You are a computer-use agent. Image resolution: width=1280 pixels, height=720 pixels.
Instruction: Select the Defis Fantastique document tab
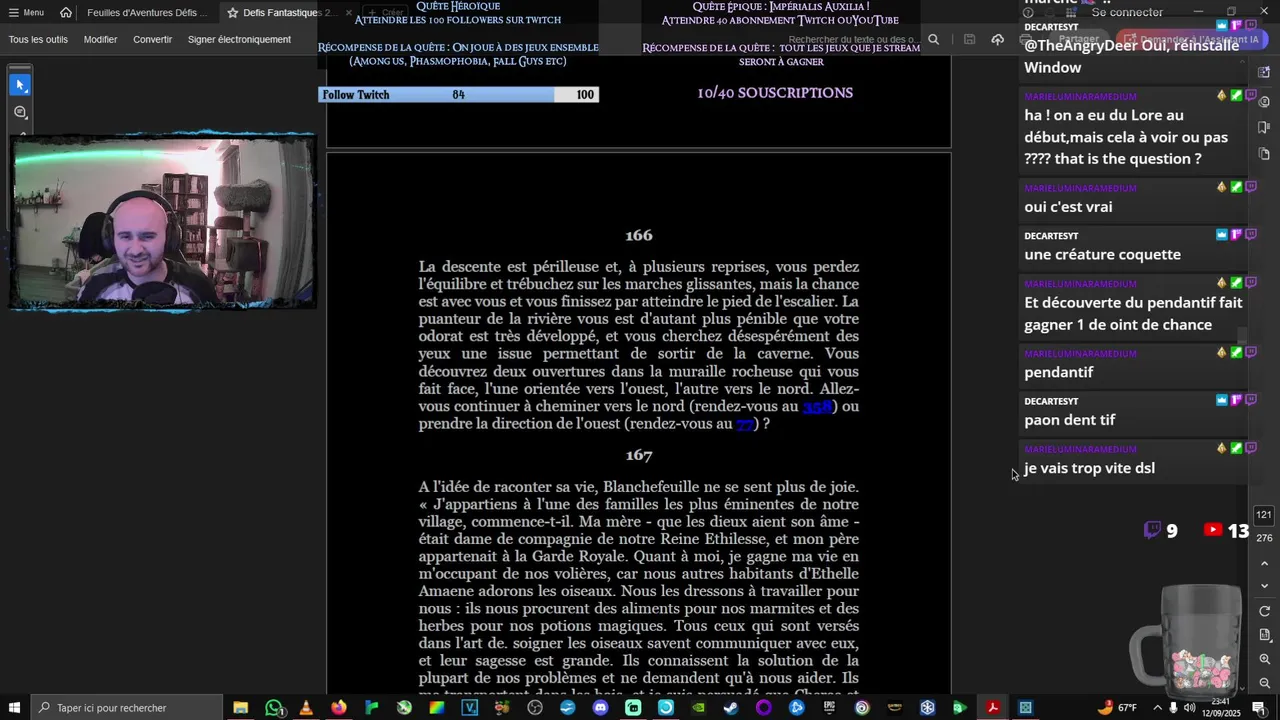(282, 12)
